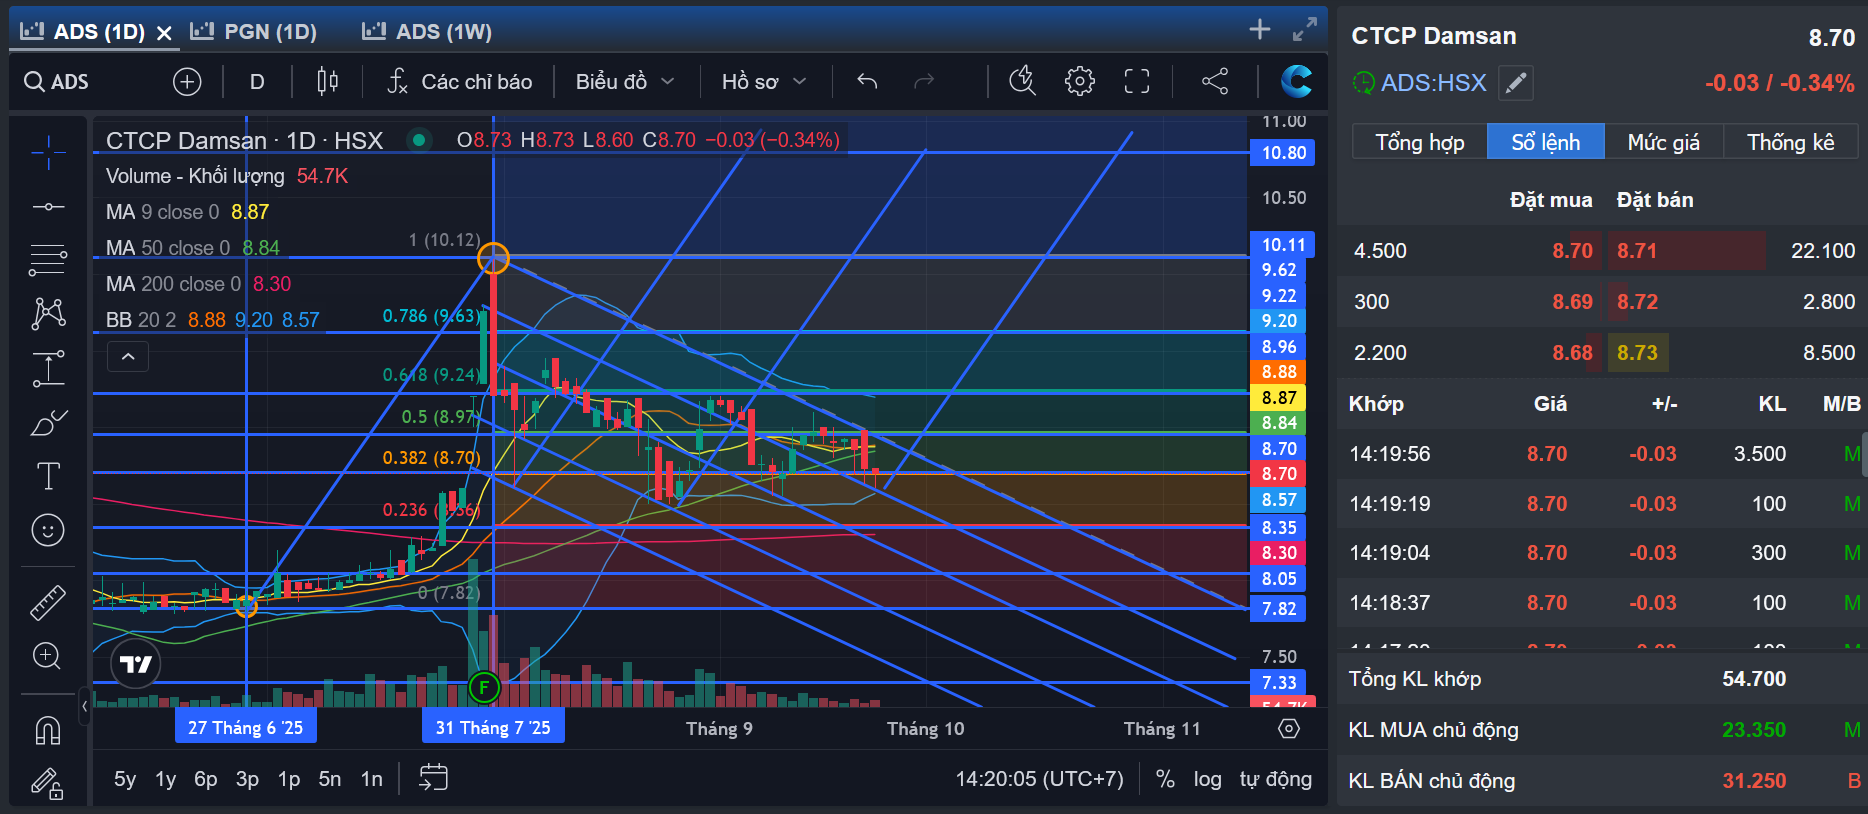
Task: Open the pattern drawing tools
Action: [x=48, y=314]
